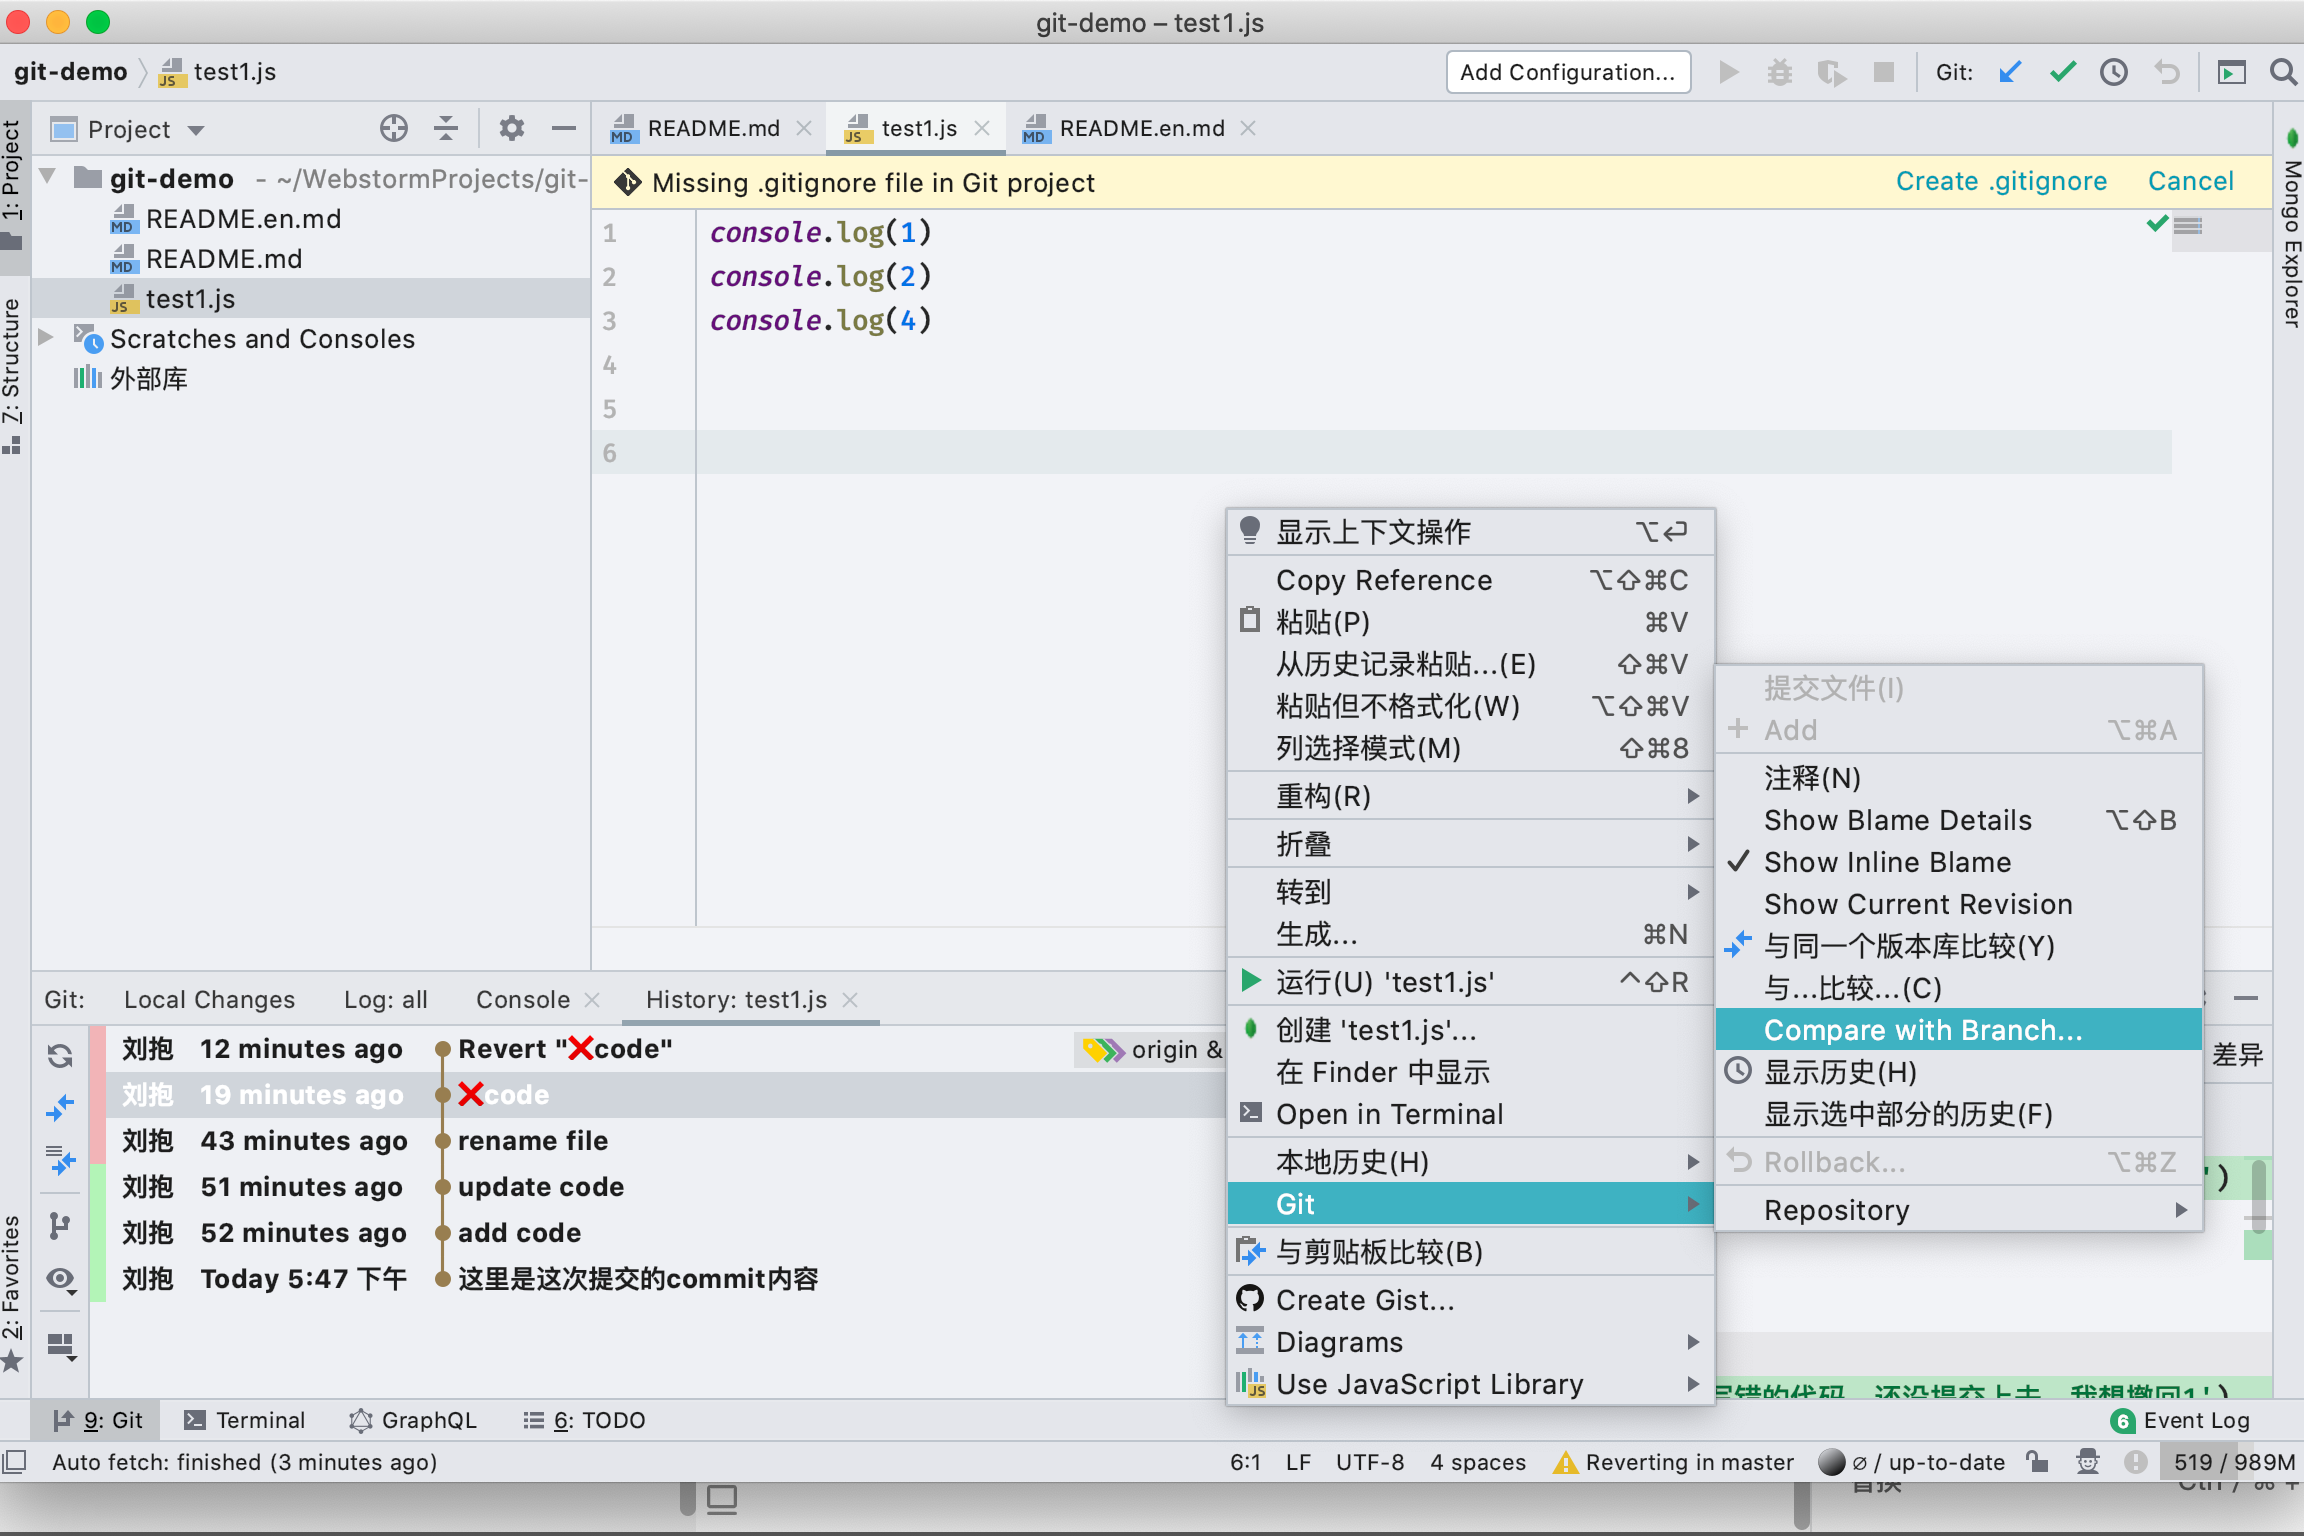Viewport: 2304px width, 1536px height.
Task: Hide the Project panel with minus icon
Action: coord(564,129)
